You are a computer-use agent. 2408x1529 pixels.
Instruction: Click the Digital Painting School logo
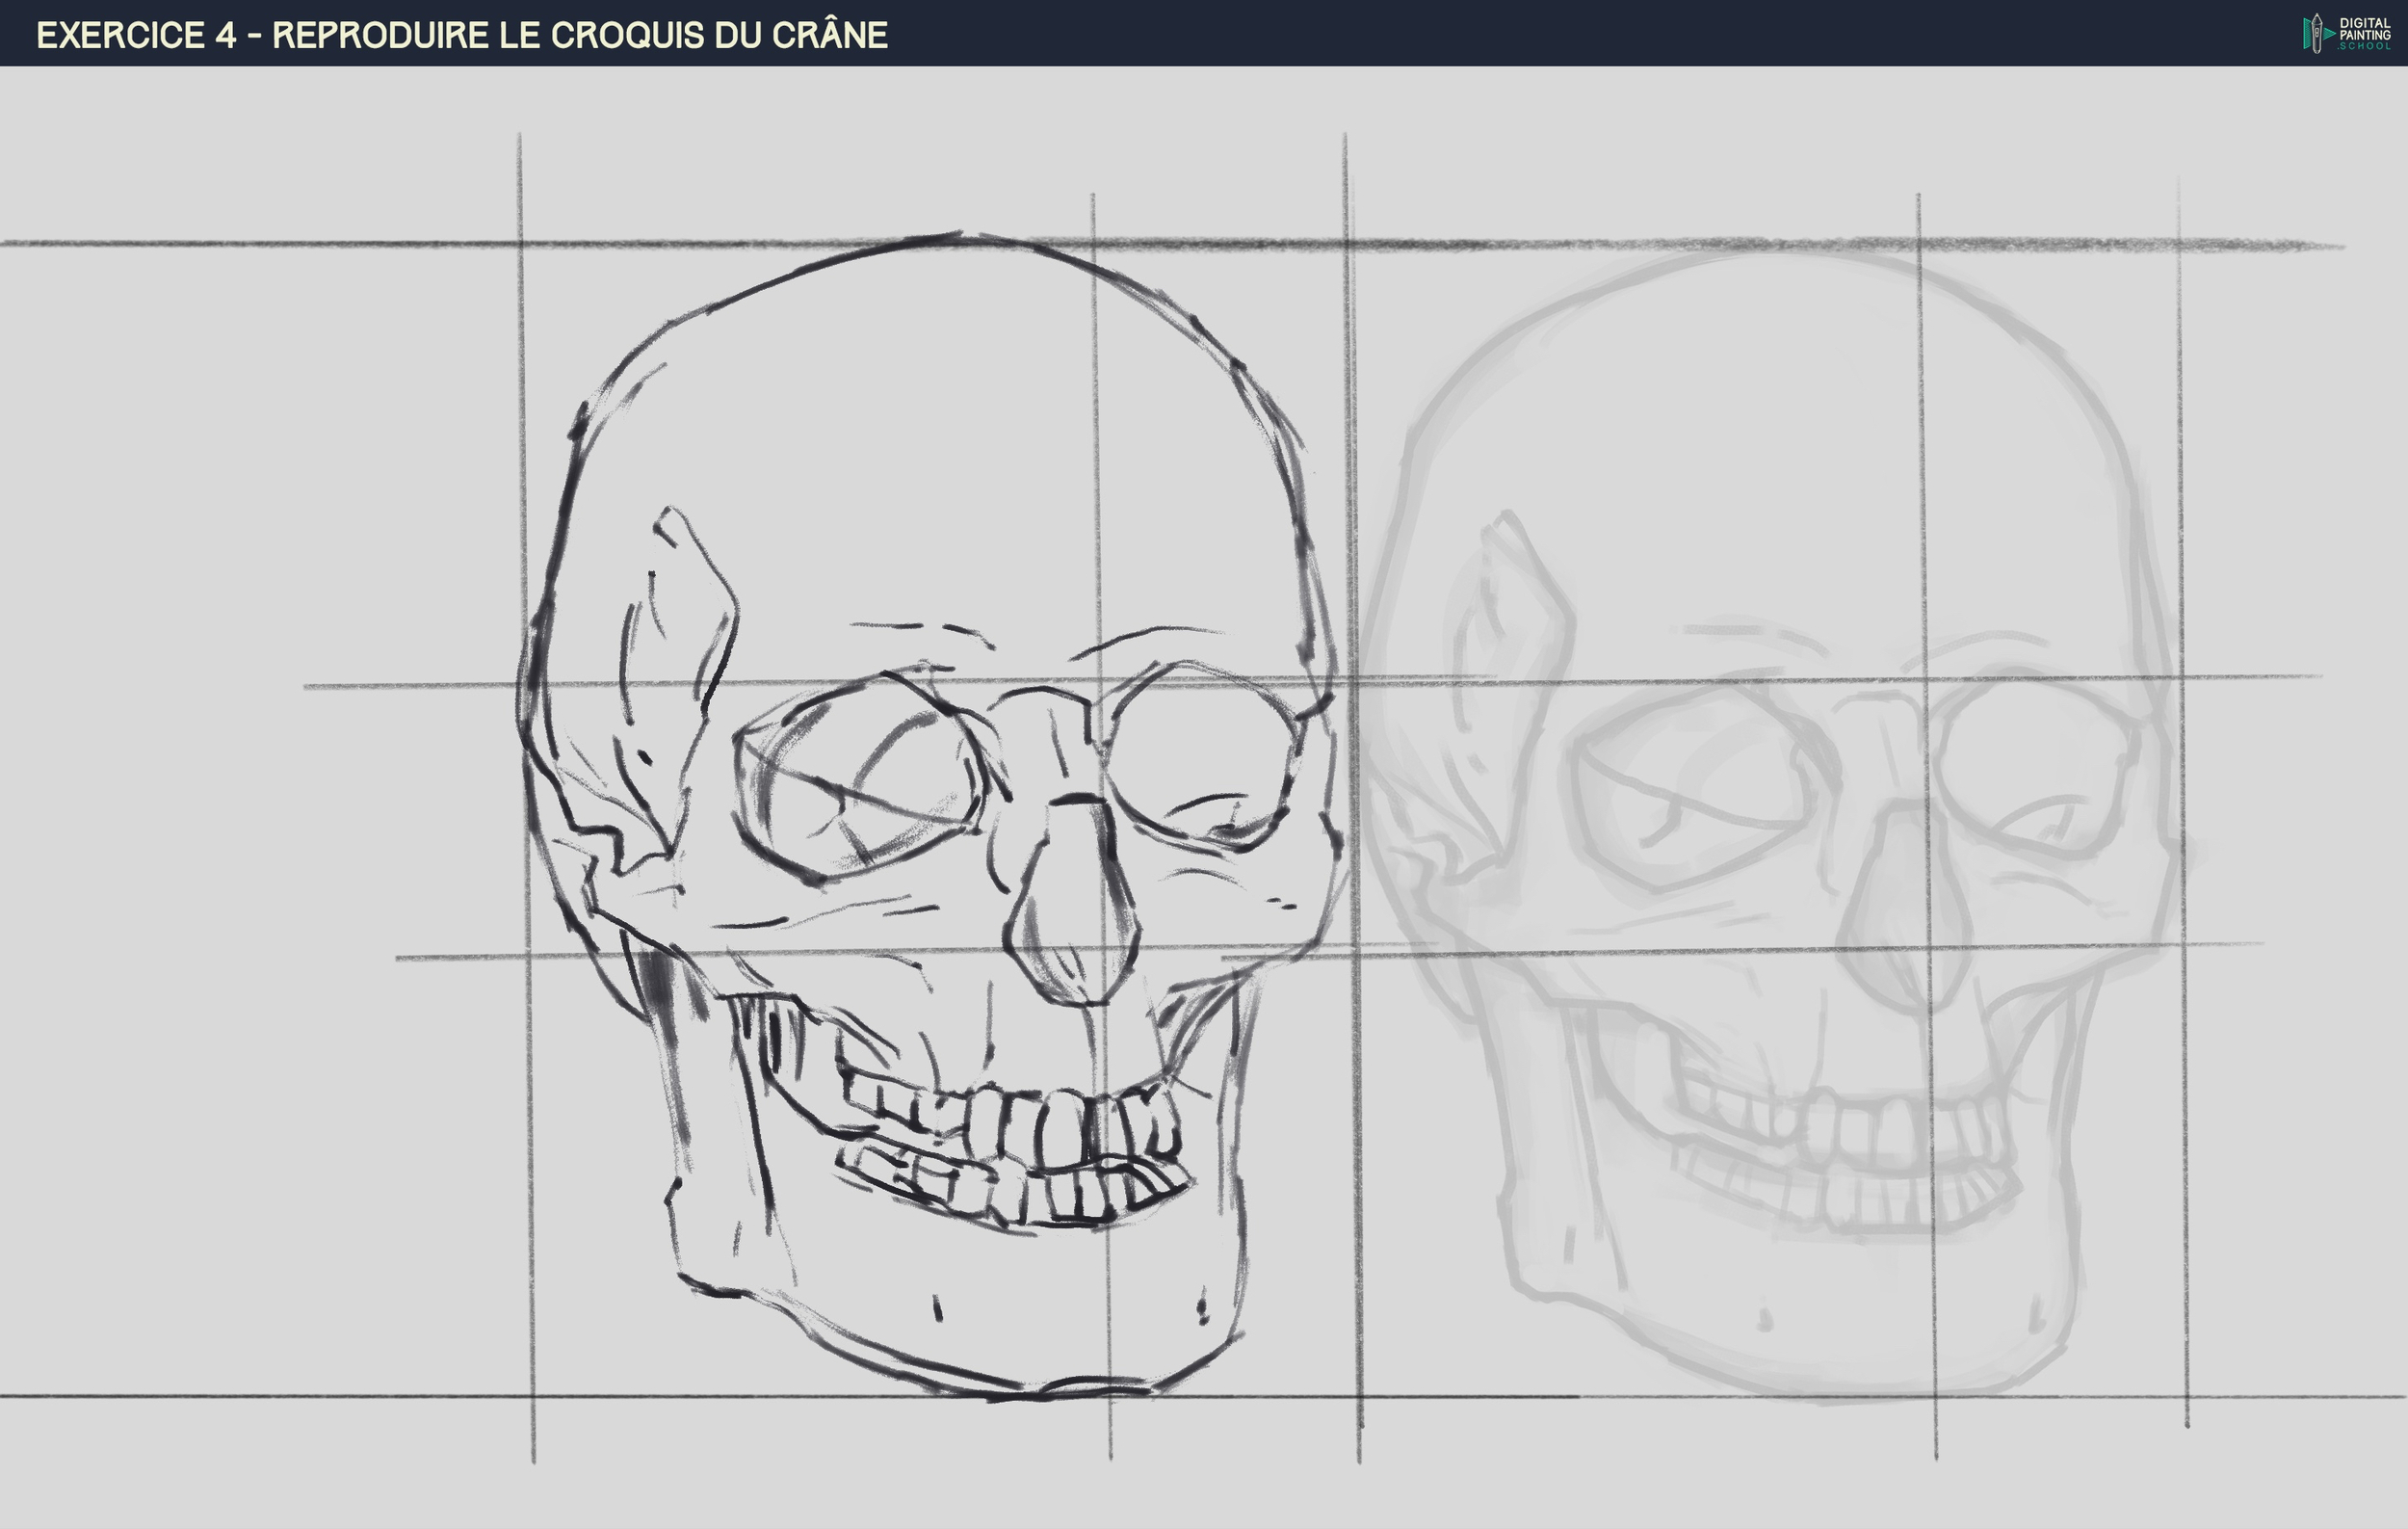click(2346, 33)
